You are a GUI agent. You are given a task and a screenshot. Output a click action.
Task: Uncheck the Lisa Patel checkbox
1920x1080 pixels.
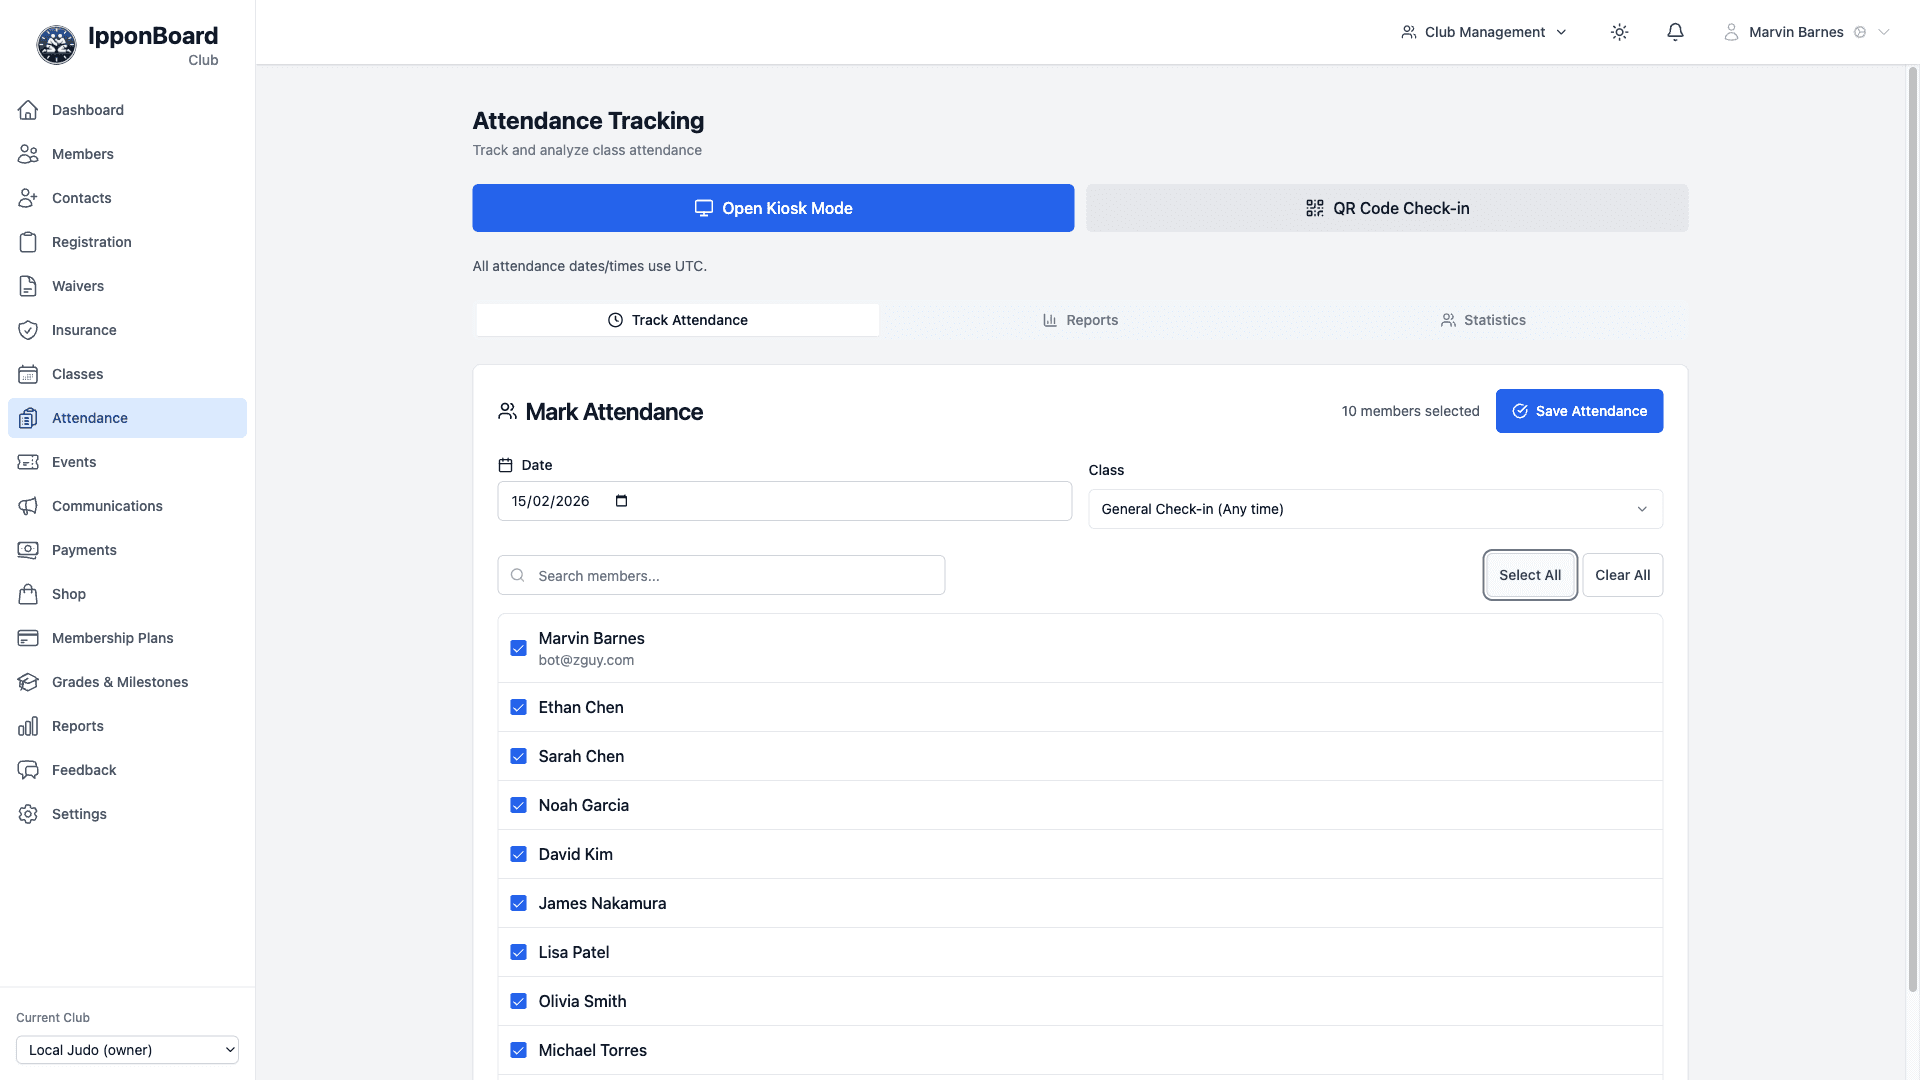coord(519,952)
